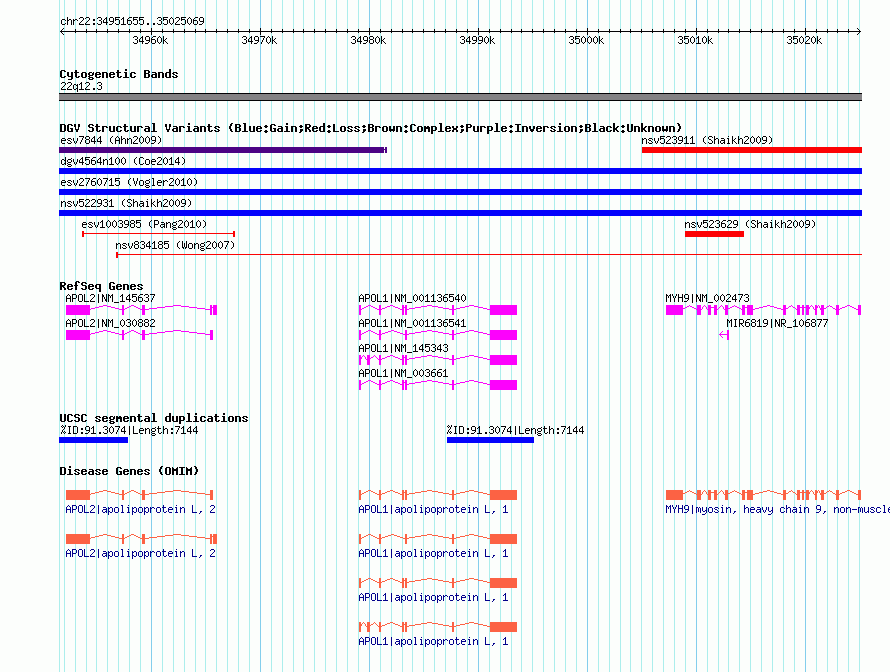The image size is (890, 672).
Task: Click the Disease Genes (OMIM) track title
Action: [x=129, y=471]
